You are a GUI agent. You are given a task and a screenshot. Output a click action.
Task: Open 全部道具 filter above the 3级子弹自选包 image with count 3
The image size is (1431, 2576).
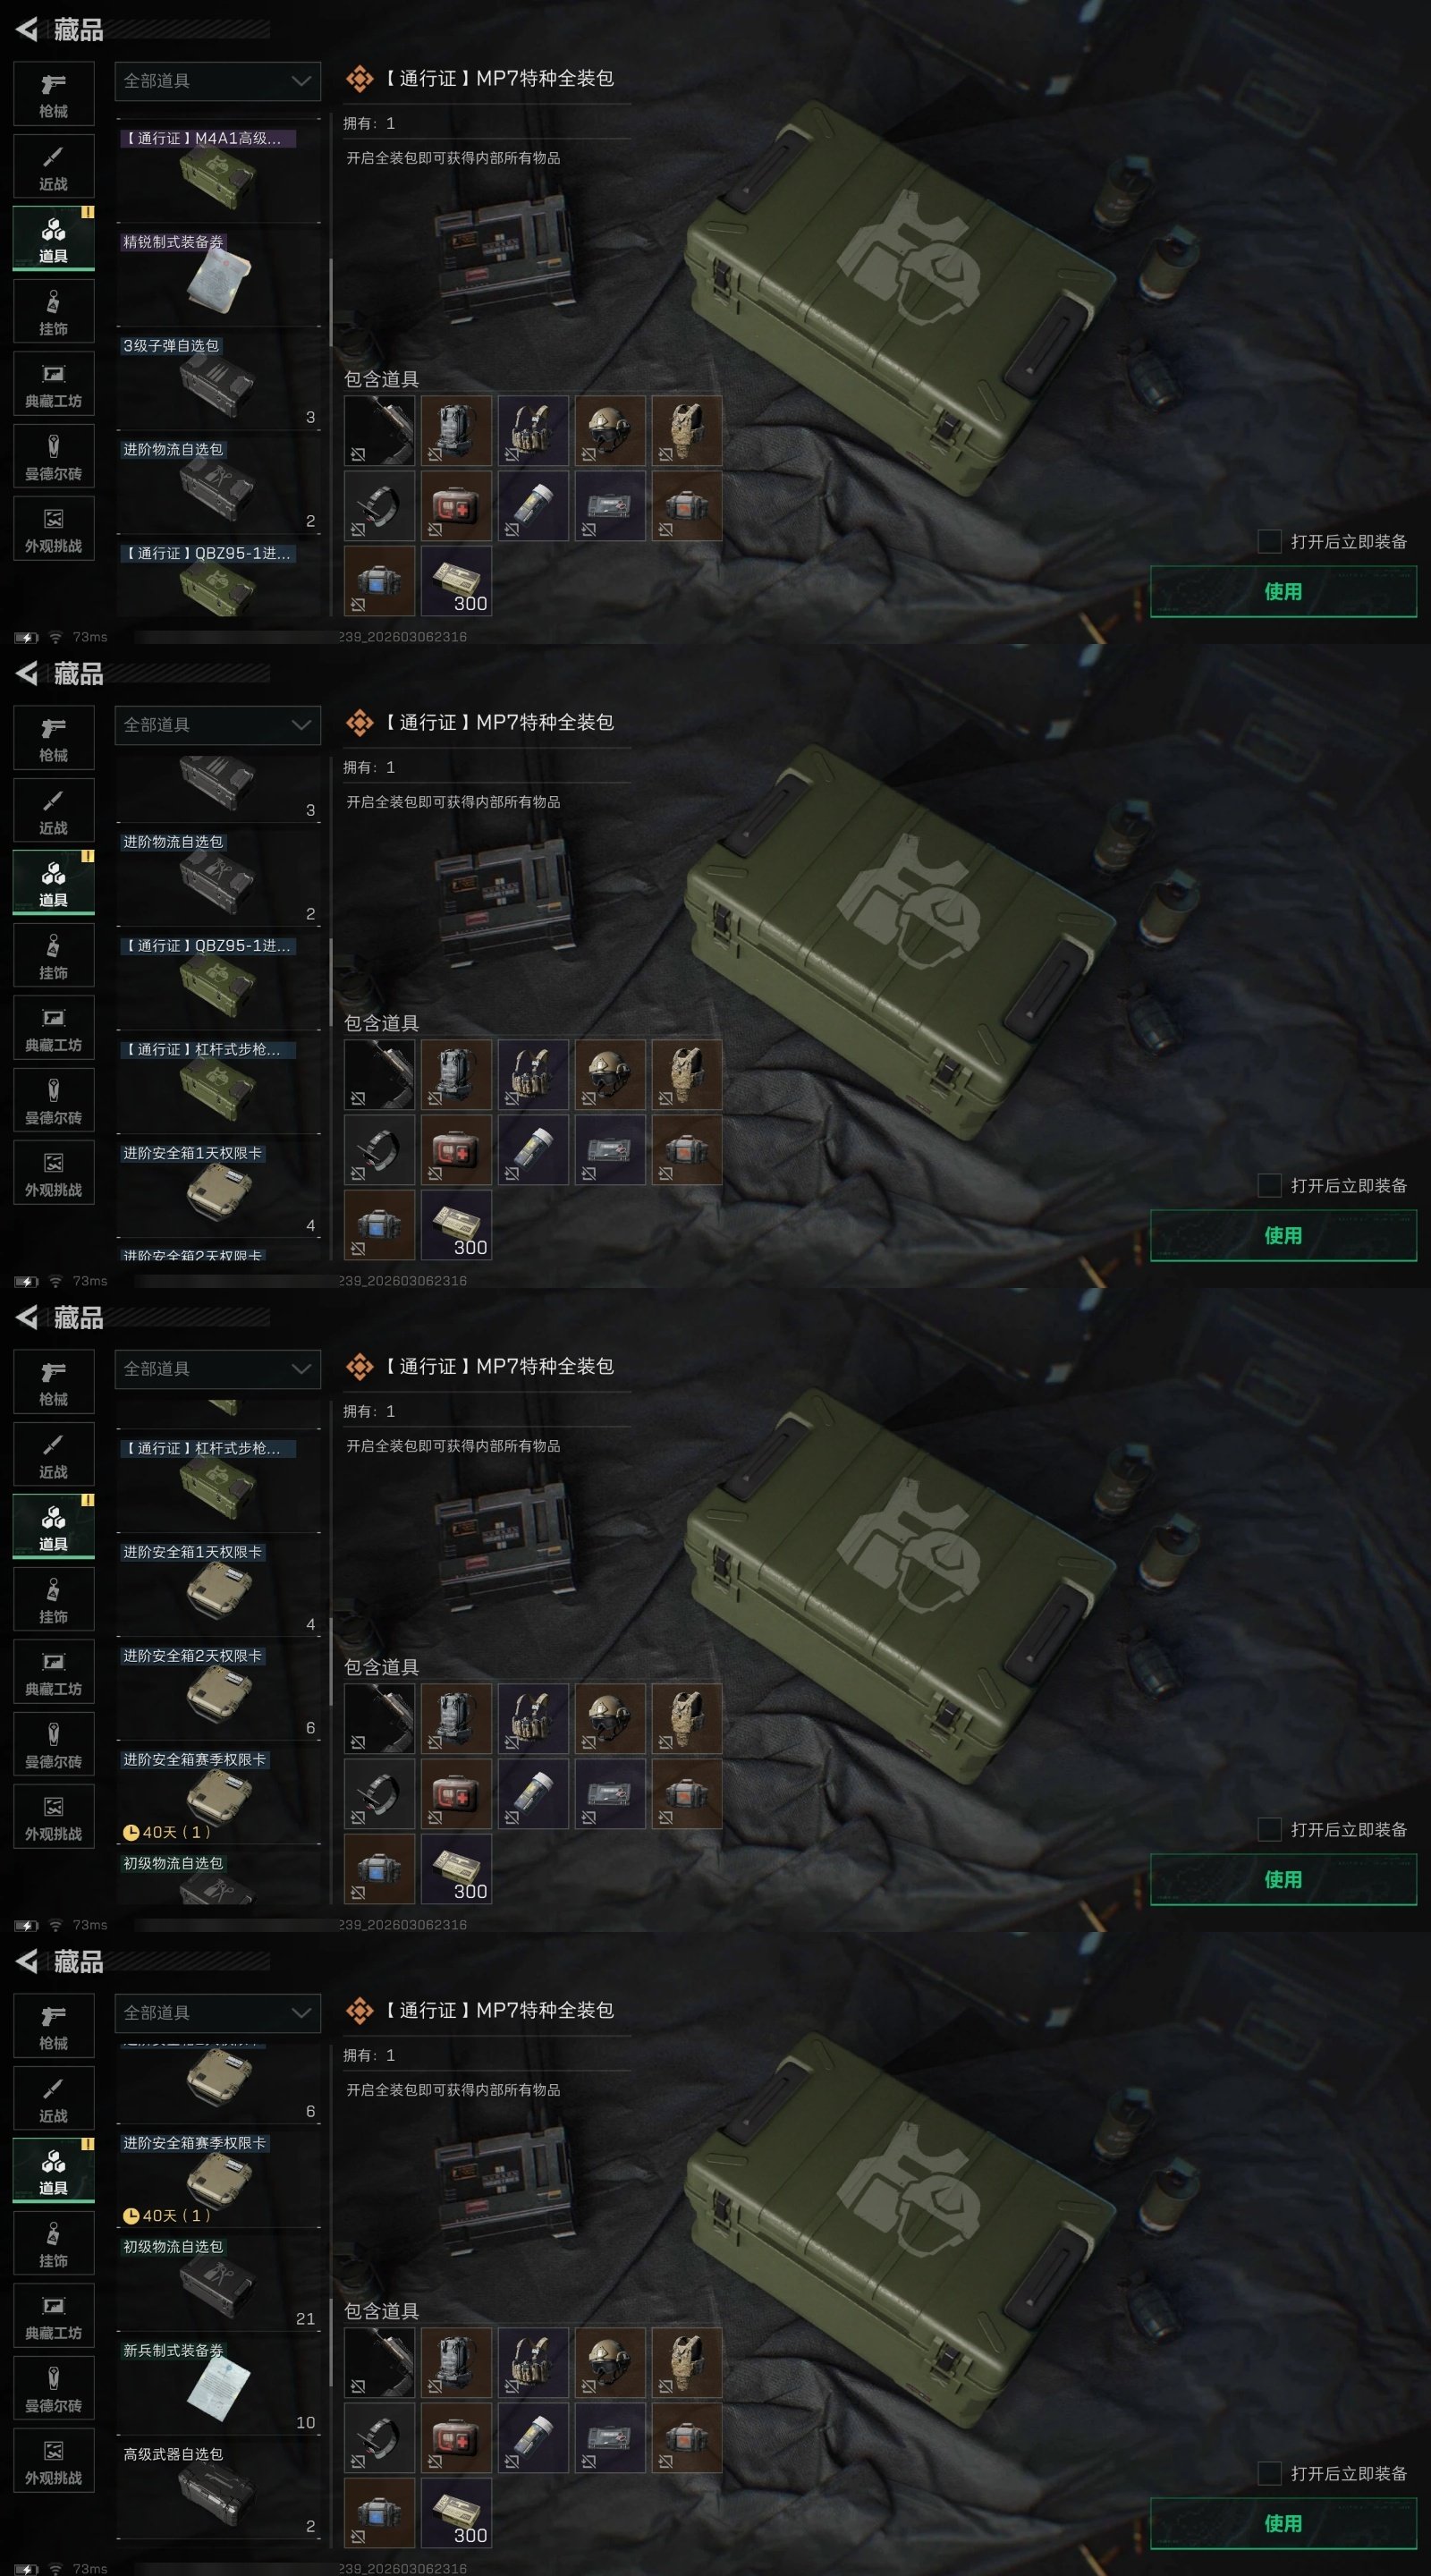click(x=218, y=725)
